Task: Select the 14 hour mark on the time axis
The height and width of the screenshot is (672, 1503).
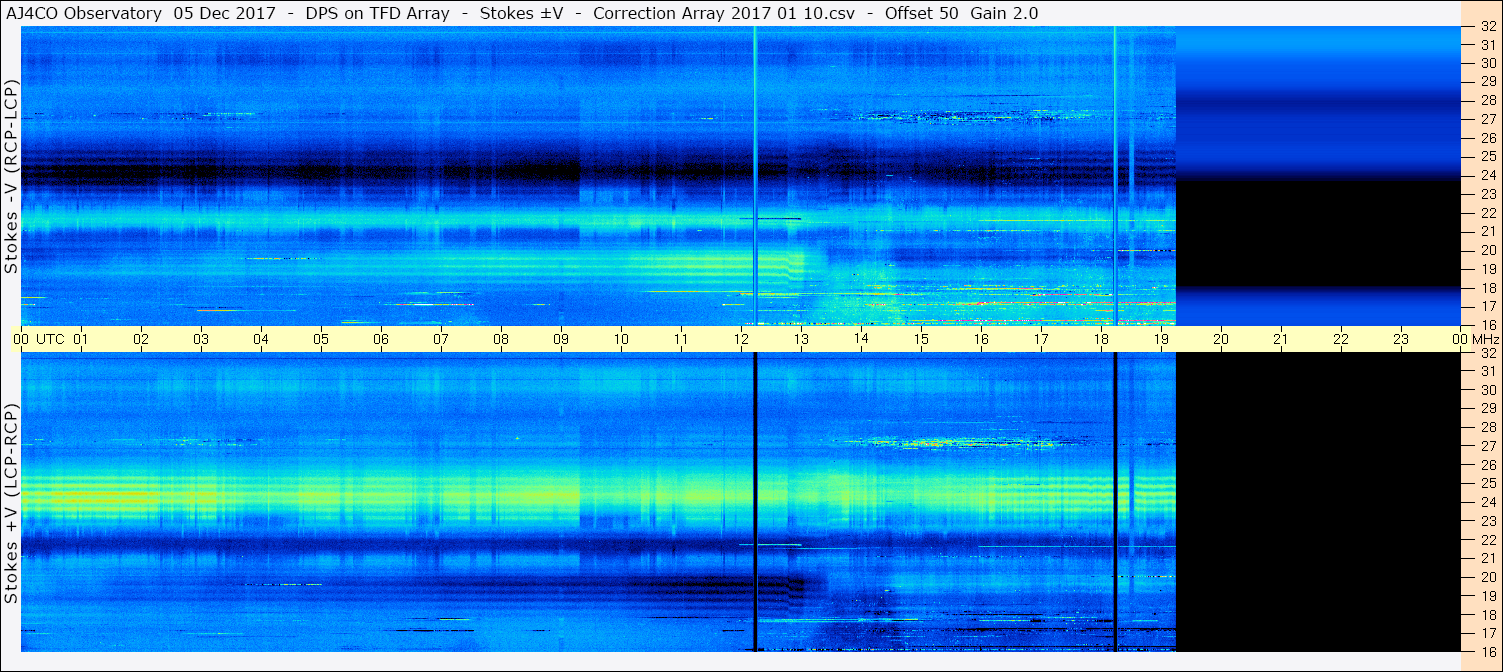Action: tap(861, 339)
